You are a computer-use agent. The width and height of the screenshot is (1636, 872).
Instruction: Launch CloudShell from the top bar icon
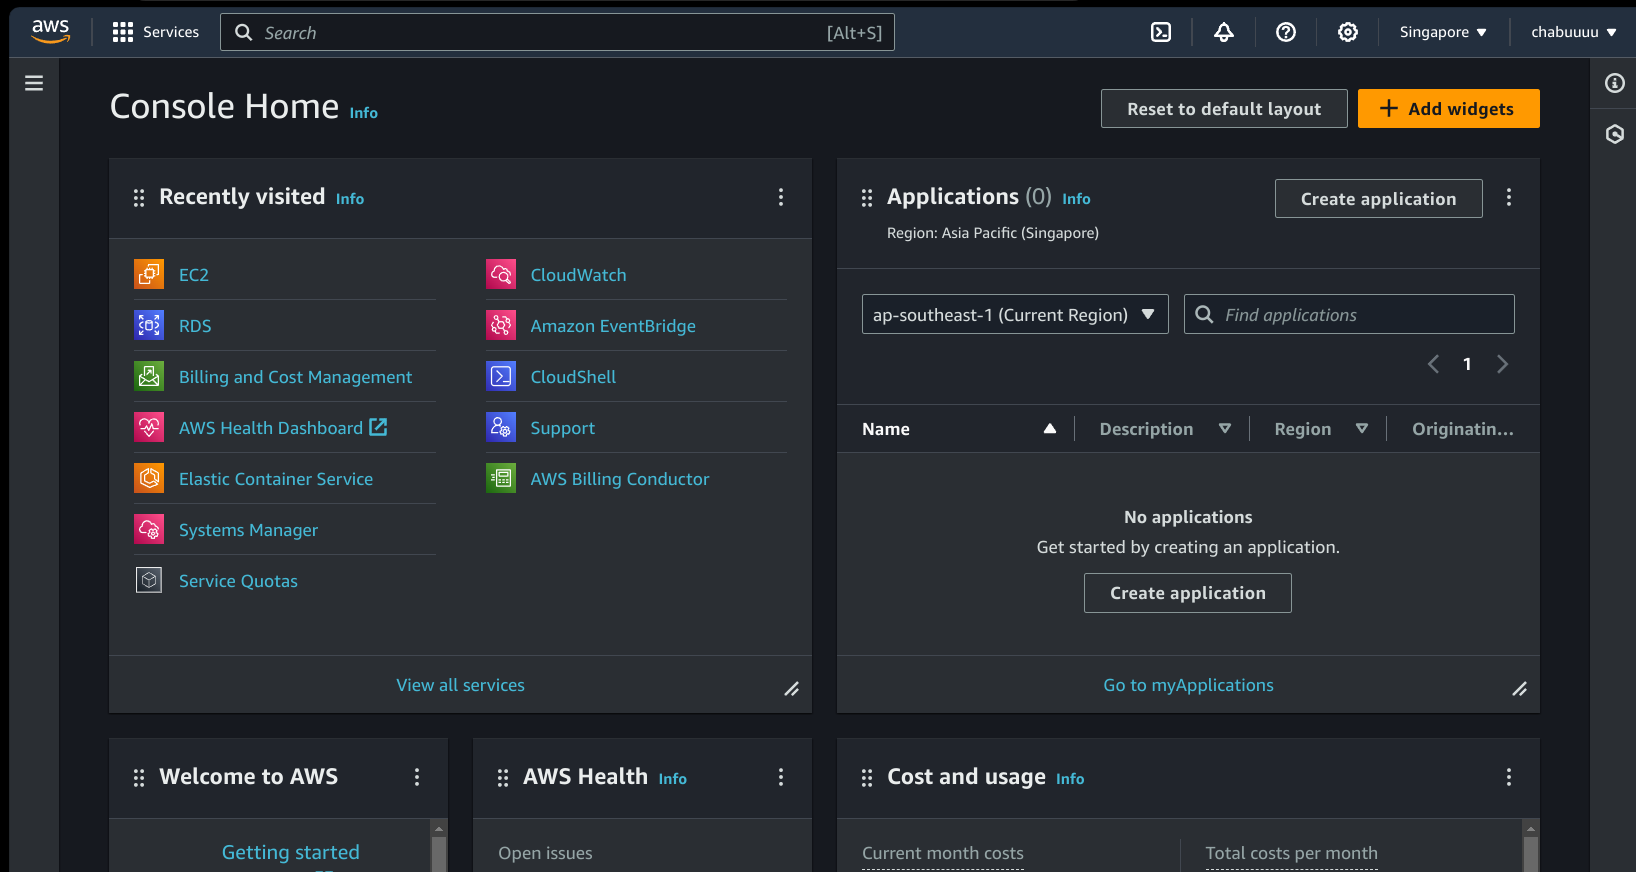(x=1161, y=32)
